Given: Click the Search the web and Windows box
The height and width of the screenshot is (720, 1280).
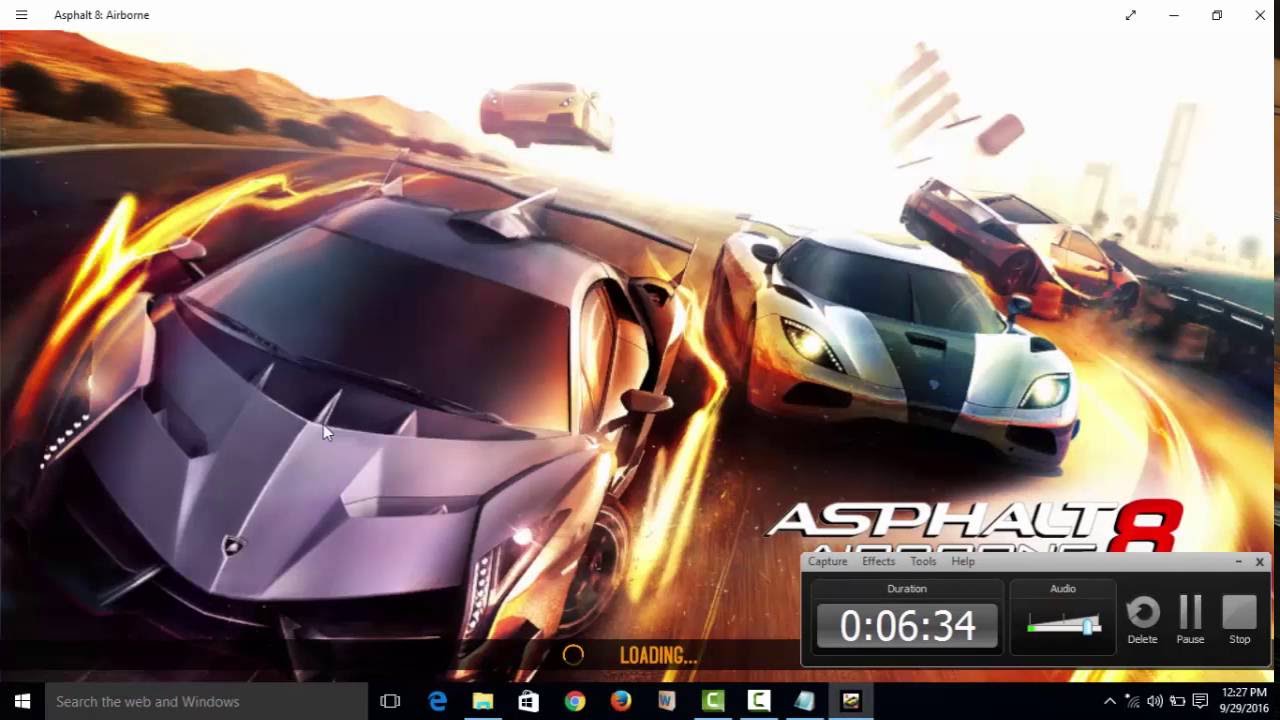Looking at the screenshot, I should [x=207, y=702].
